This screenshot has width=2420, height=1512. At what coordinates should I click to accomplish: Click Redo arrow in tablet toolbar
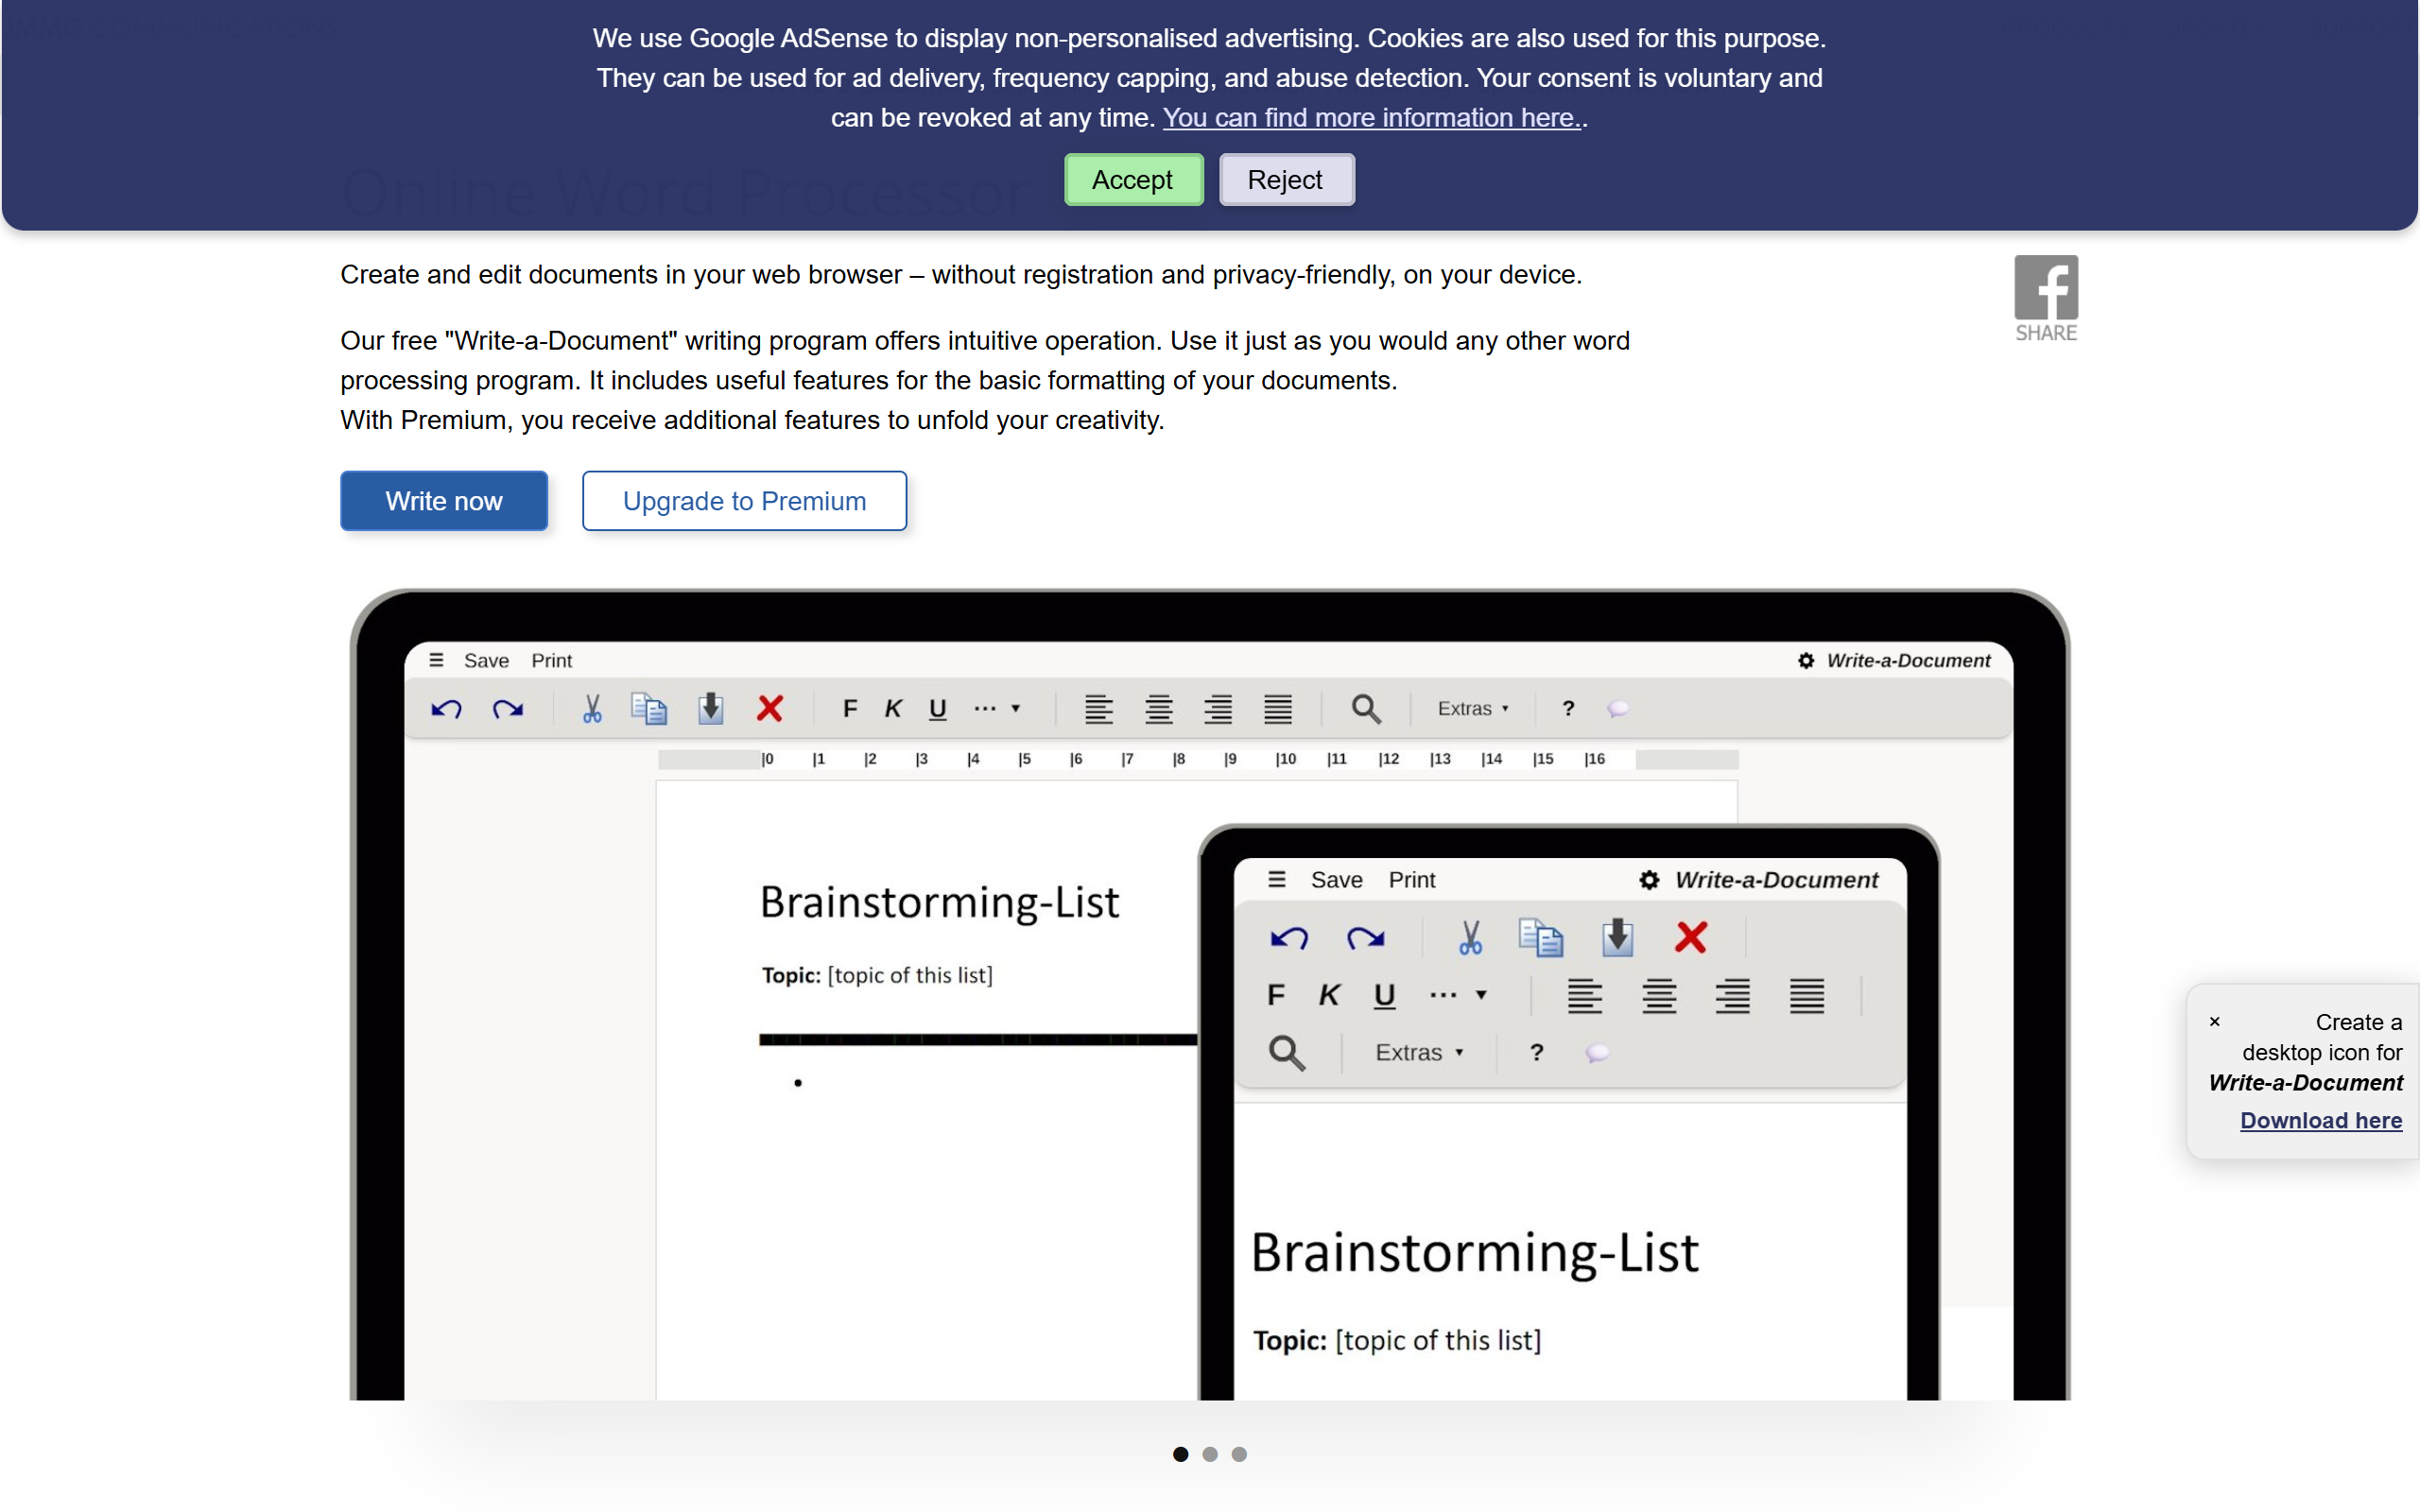coord(1365,938)
